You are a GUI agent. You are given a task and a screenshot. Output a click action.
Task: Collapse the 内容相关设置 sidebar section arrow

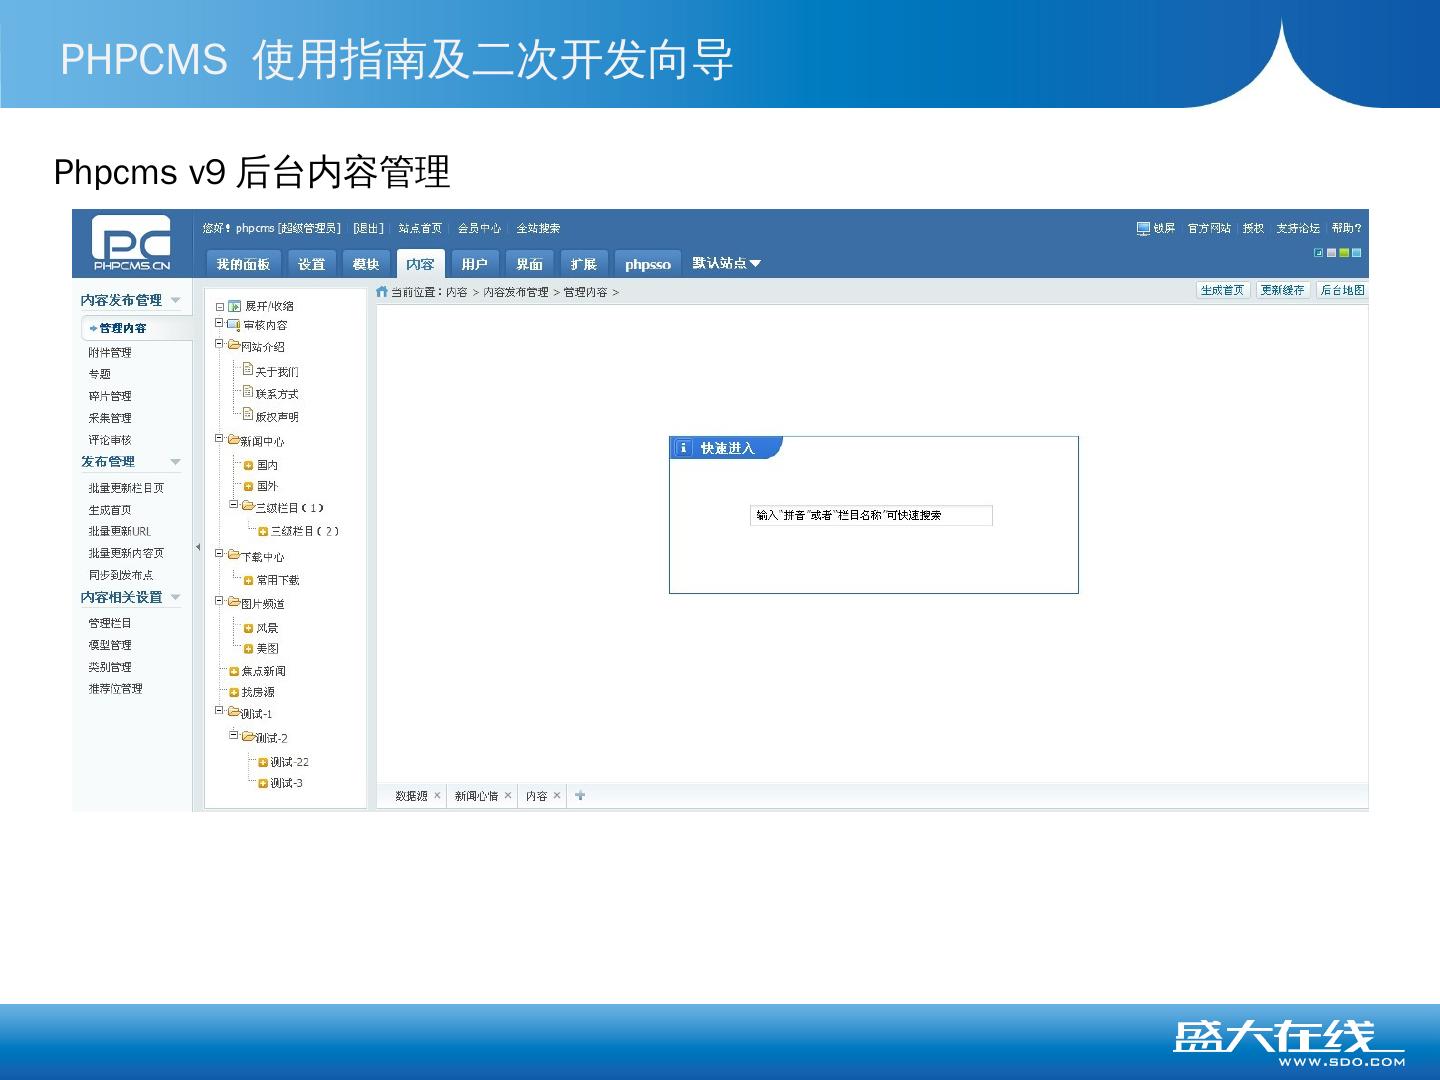click(175, 598)
